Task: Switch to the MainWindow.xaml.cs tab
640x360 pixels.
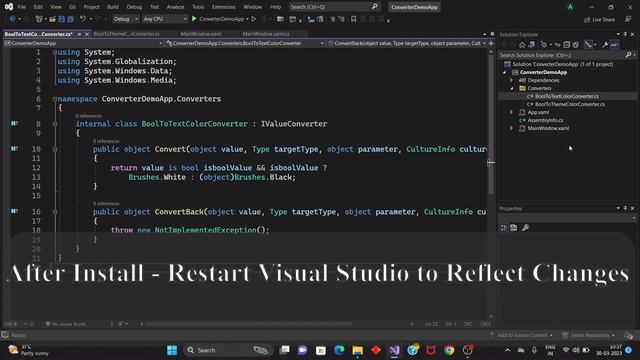Action: pos(266,34)
